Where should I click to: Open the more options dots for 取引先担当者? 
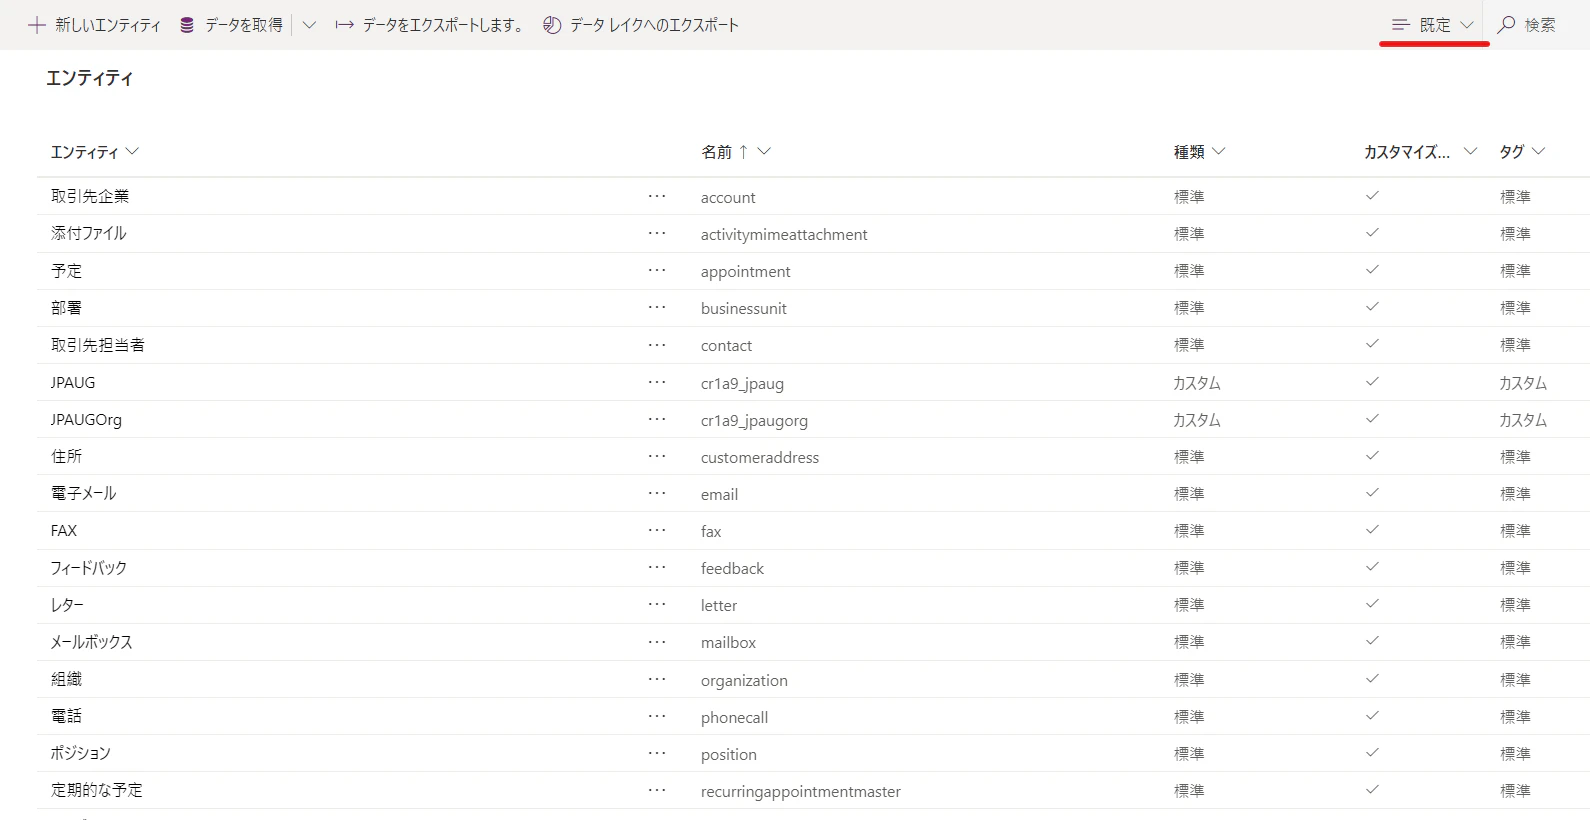coord(657,345)
